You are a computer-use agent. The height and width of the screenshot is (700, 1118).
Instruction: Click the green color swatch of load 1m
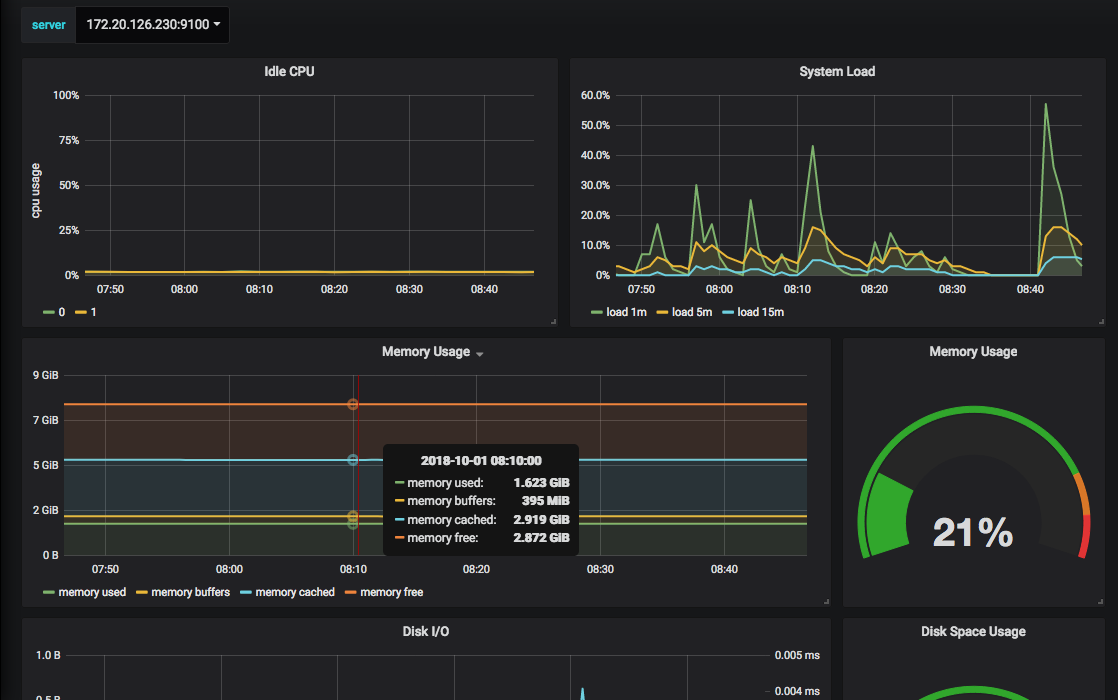click(597, 312)
